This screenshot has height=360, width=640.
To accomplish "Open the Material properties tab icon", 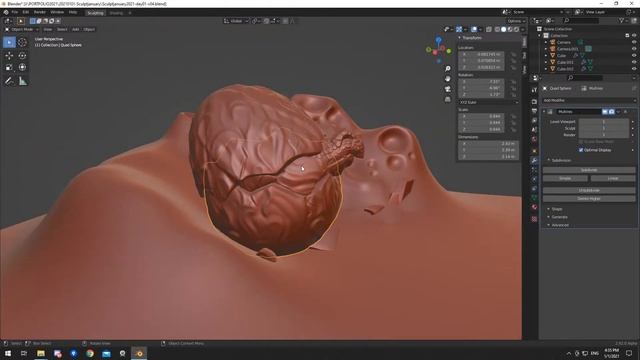I will click(x=534, y=207).
